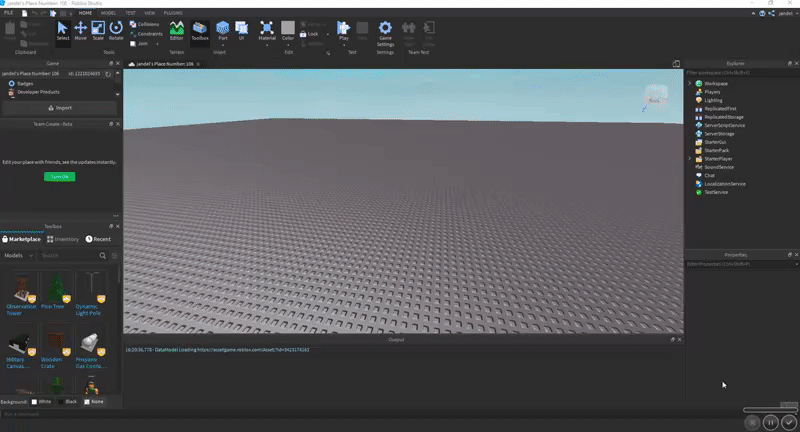
Task: Open Toolbox filter options icon
Action: pos(114,256)
